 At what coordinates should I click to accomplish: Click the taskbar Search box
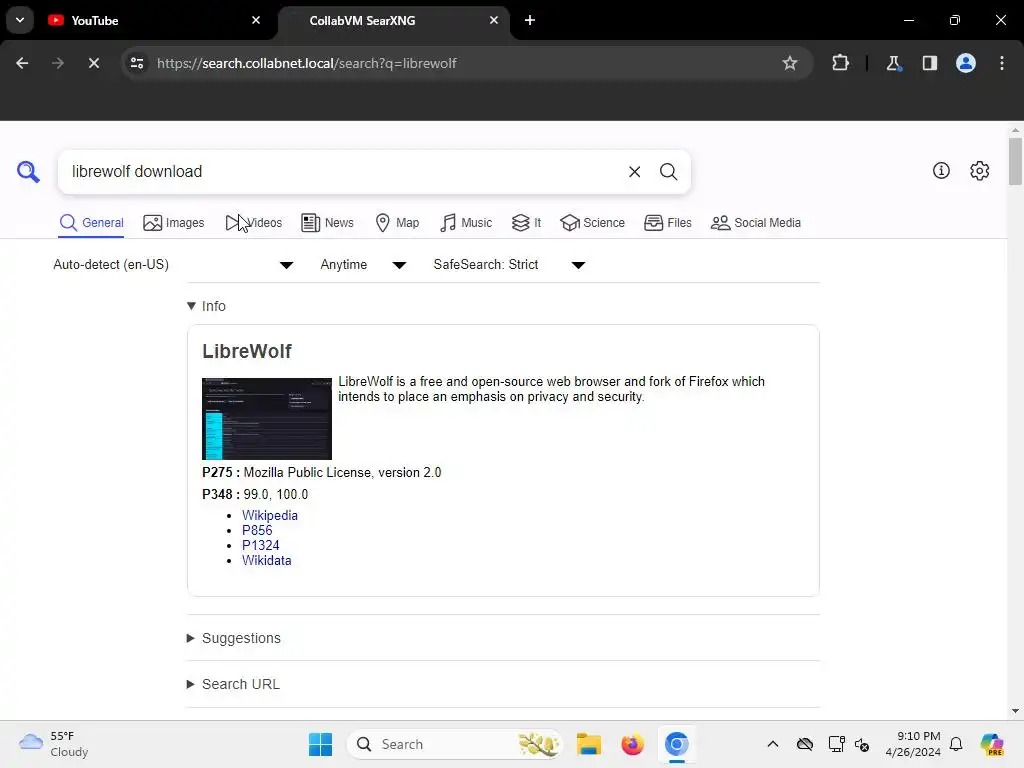click(x=455, y=744)
